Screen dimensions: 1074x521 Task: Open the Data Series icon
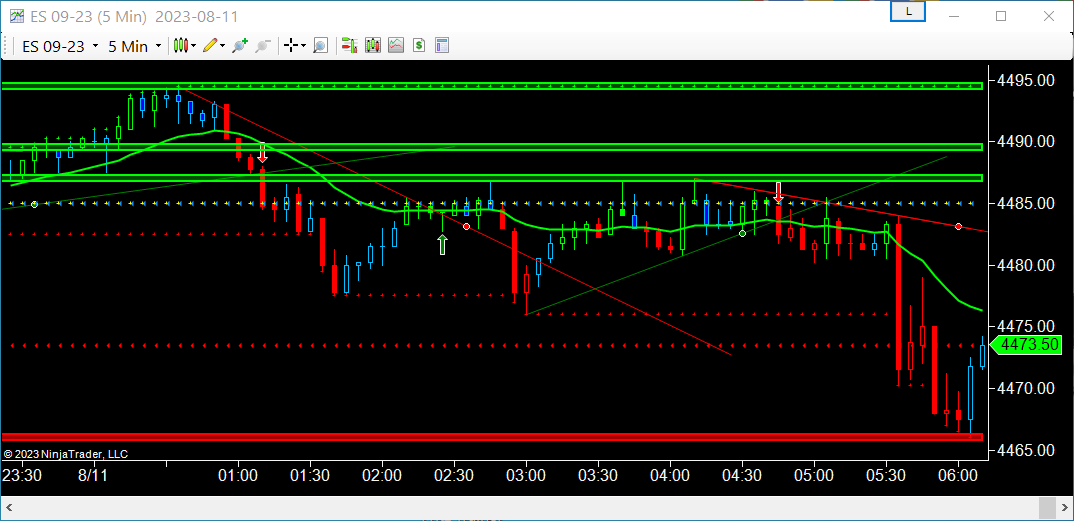[x=373, y=46]
